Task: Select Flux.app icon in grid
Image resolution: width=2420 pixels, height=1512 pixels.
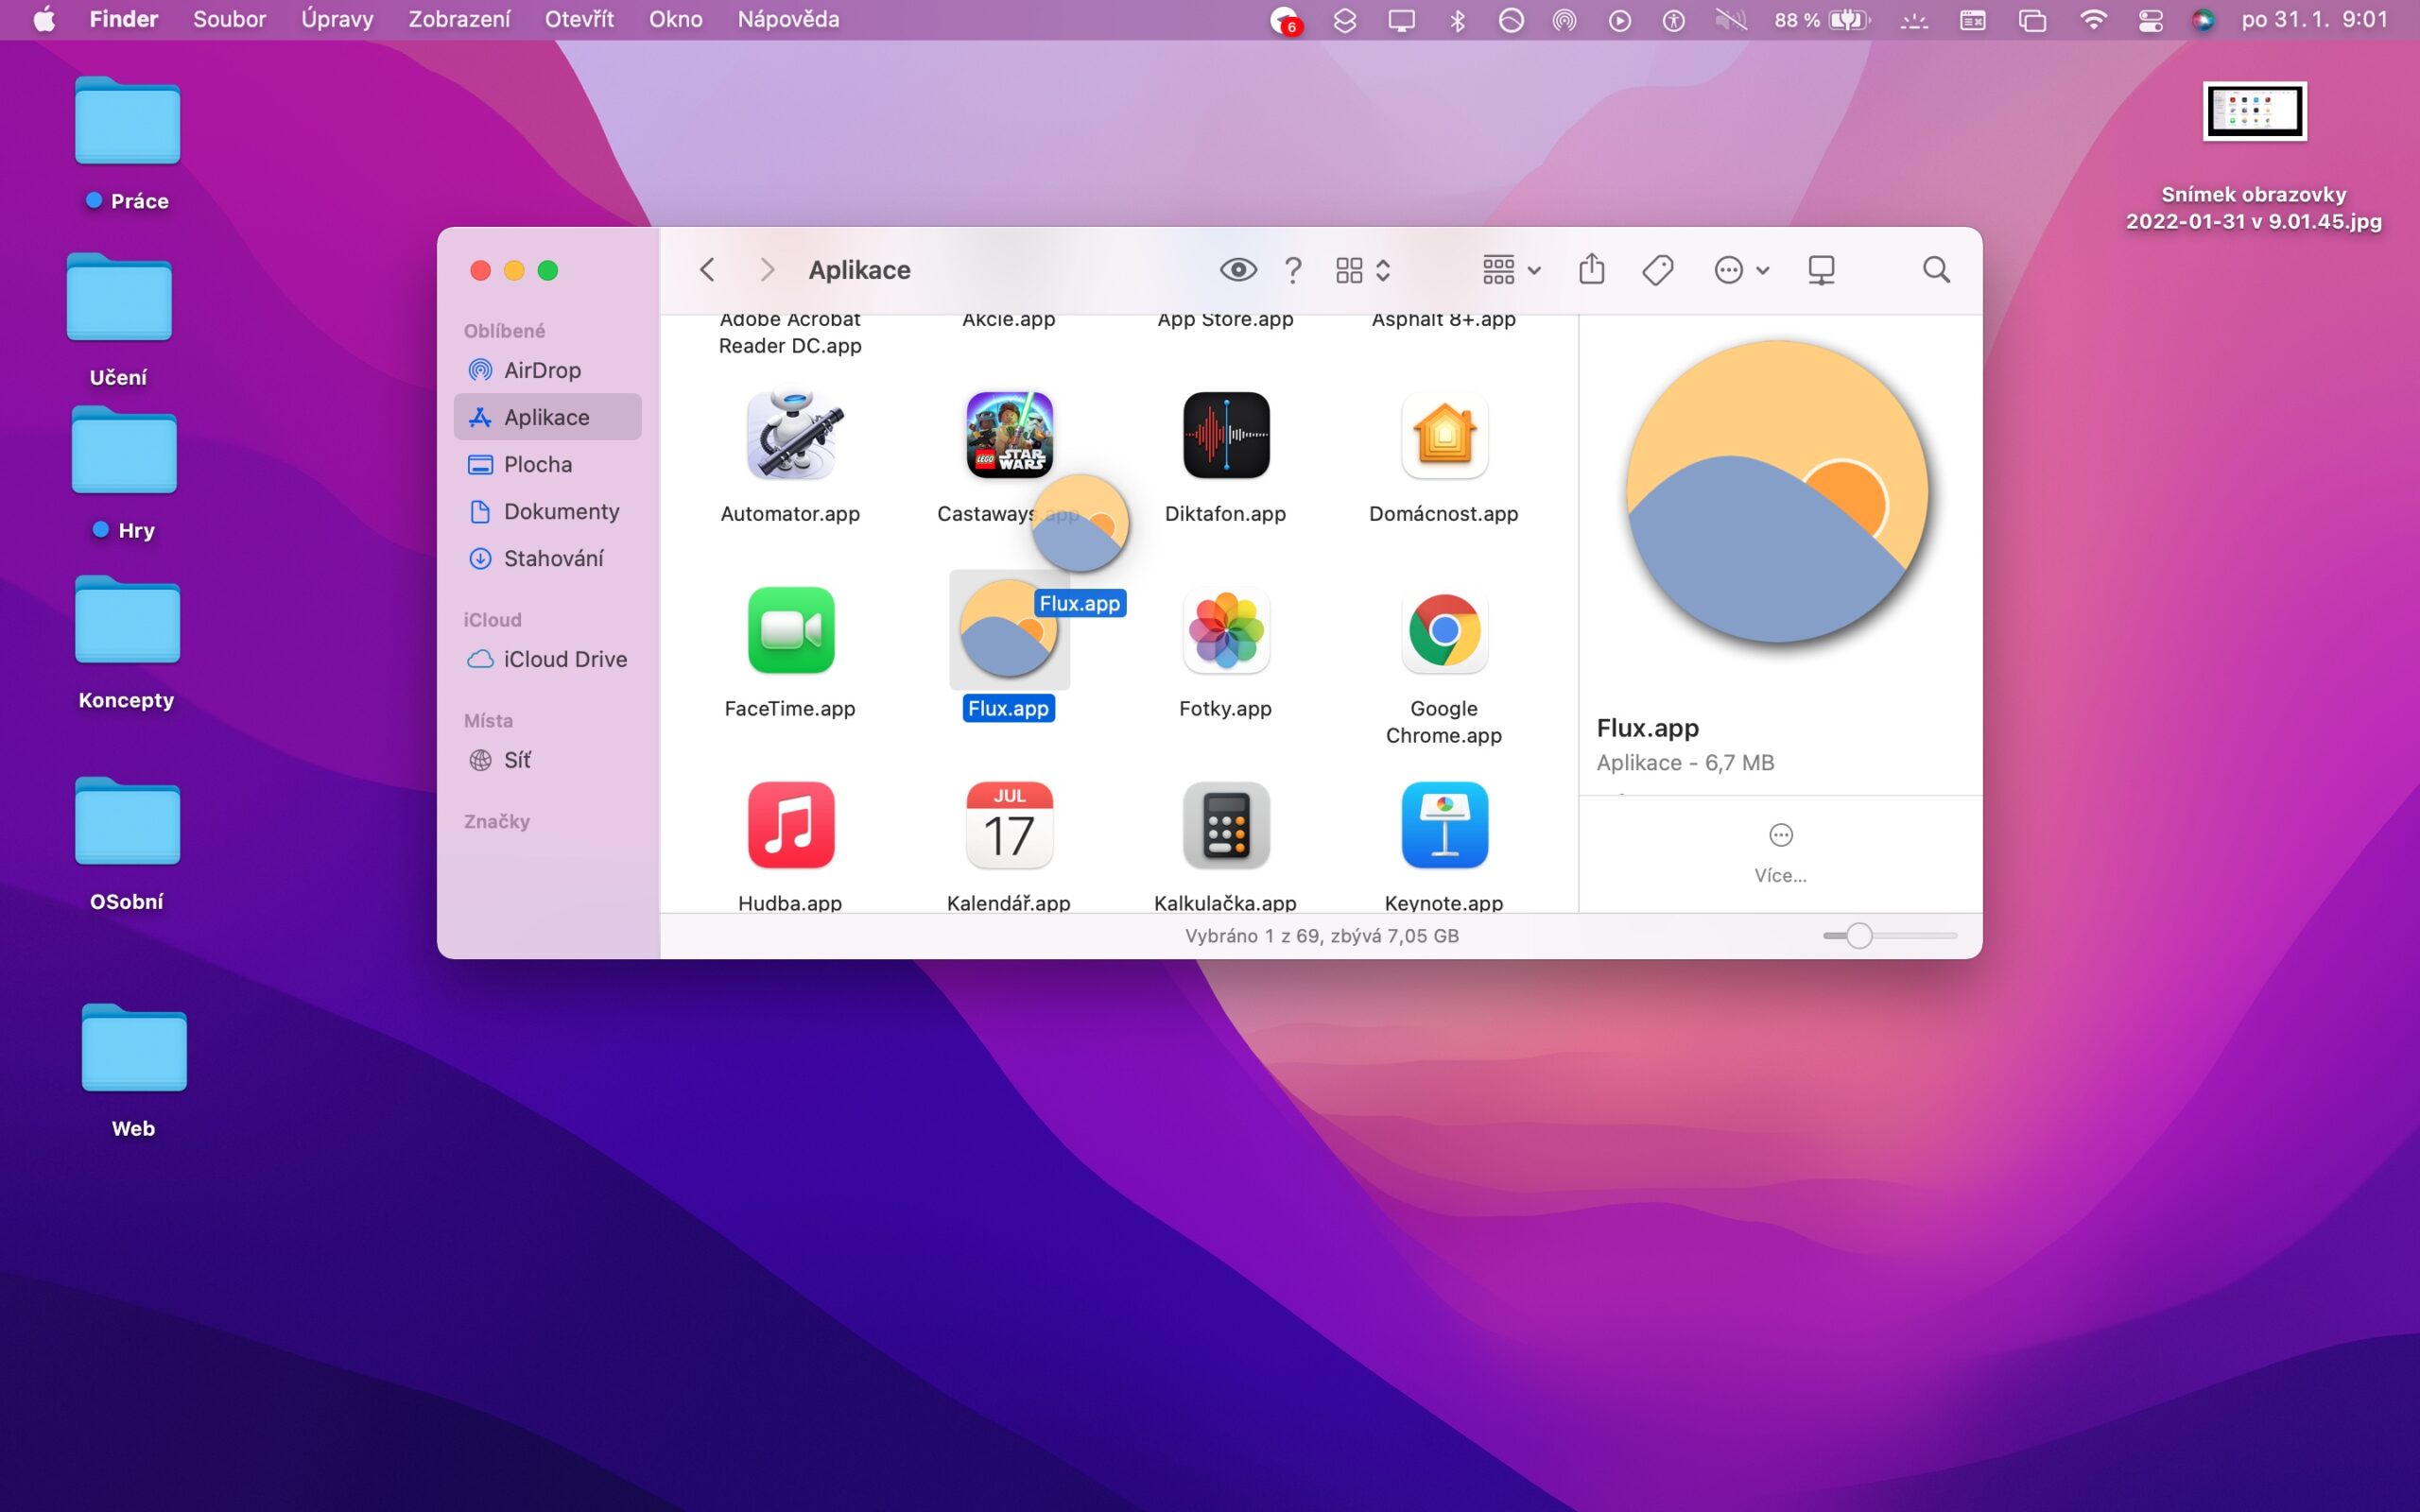Action: click(1008, 630)
